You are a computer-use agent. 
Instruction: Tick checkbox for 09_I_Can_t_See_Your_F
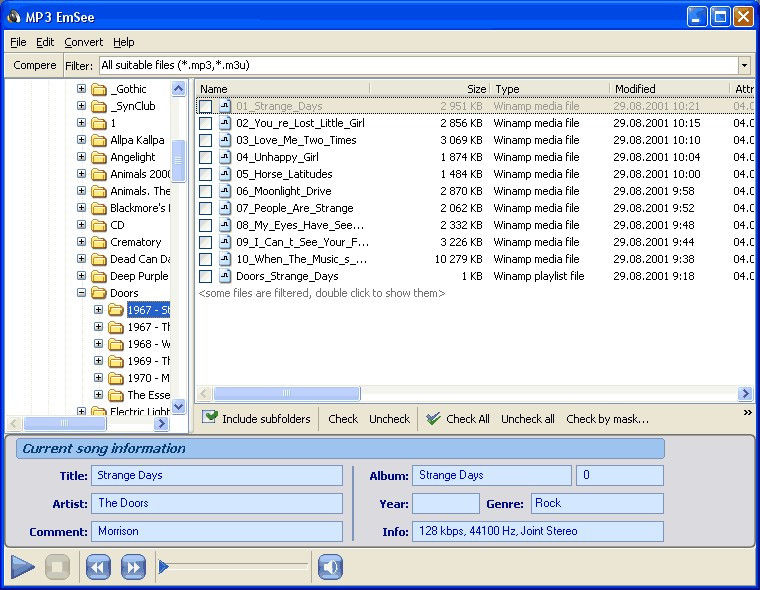206,242
